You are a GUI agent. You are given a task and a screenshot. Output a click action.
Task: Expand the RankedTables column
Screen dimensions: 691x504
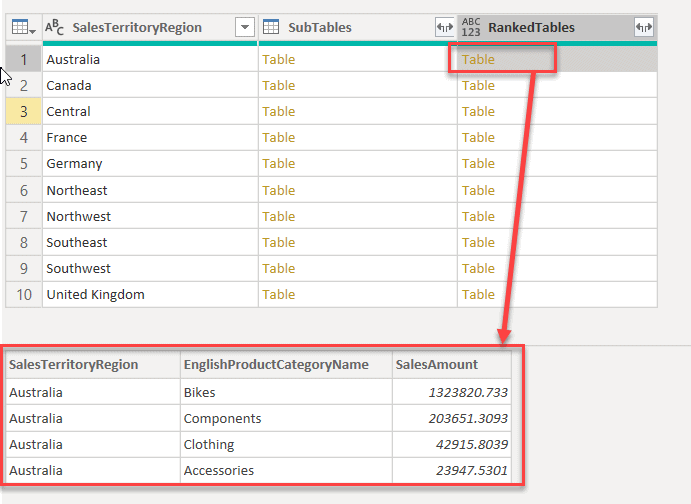coord(644,28)
